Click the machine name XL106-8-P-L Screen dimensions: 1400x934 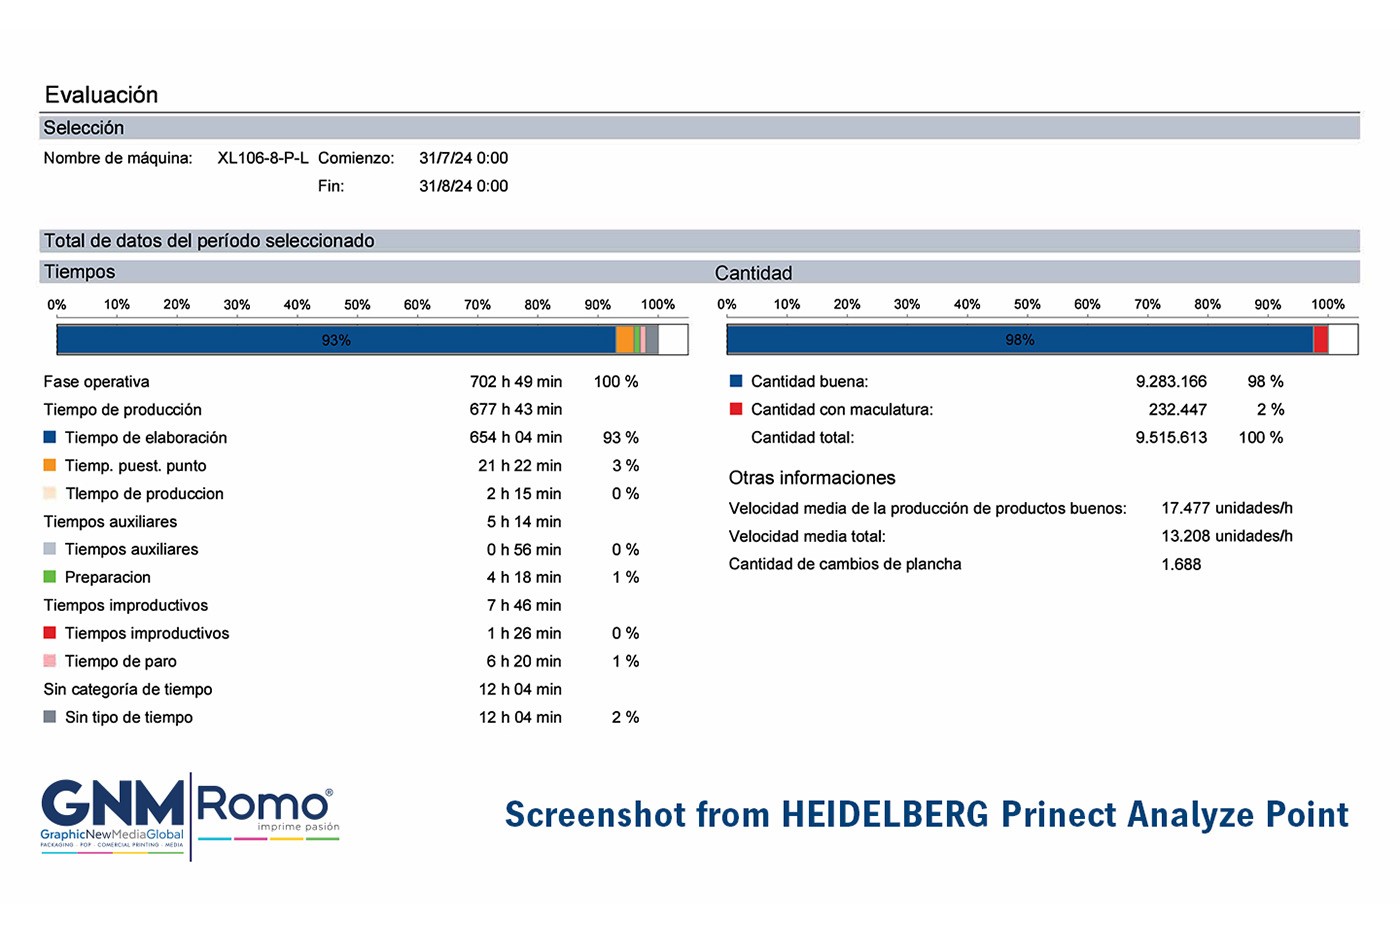(263, 158)
